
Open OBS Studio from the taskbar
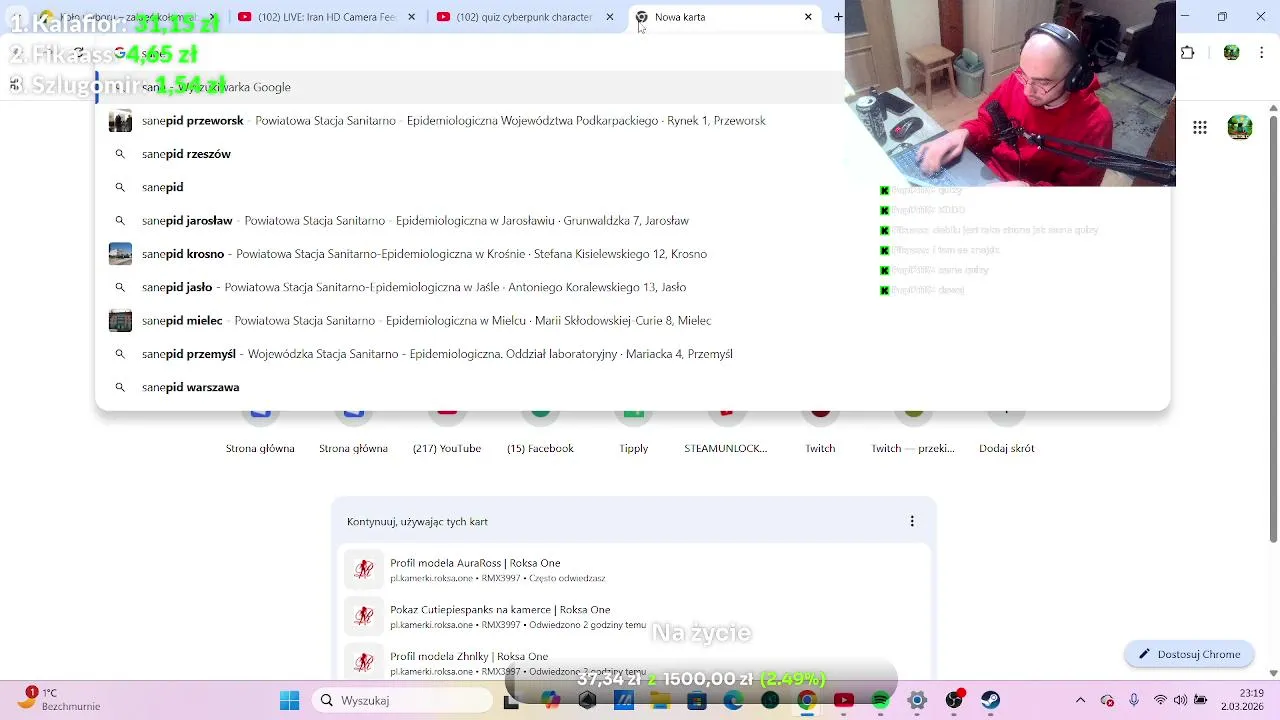click(954, 700)
